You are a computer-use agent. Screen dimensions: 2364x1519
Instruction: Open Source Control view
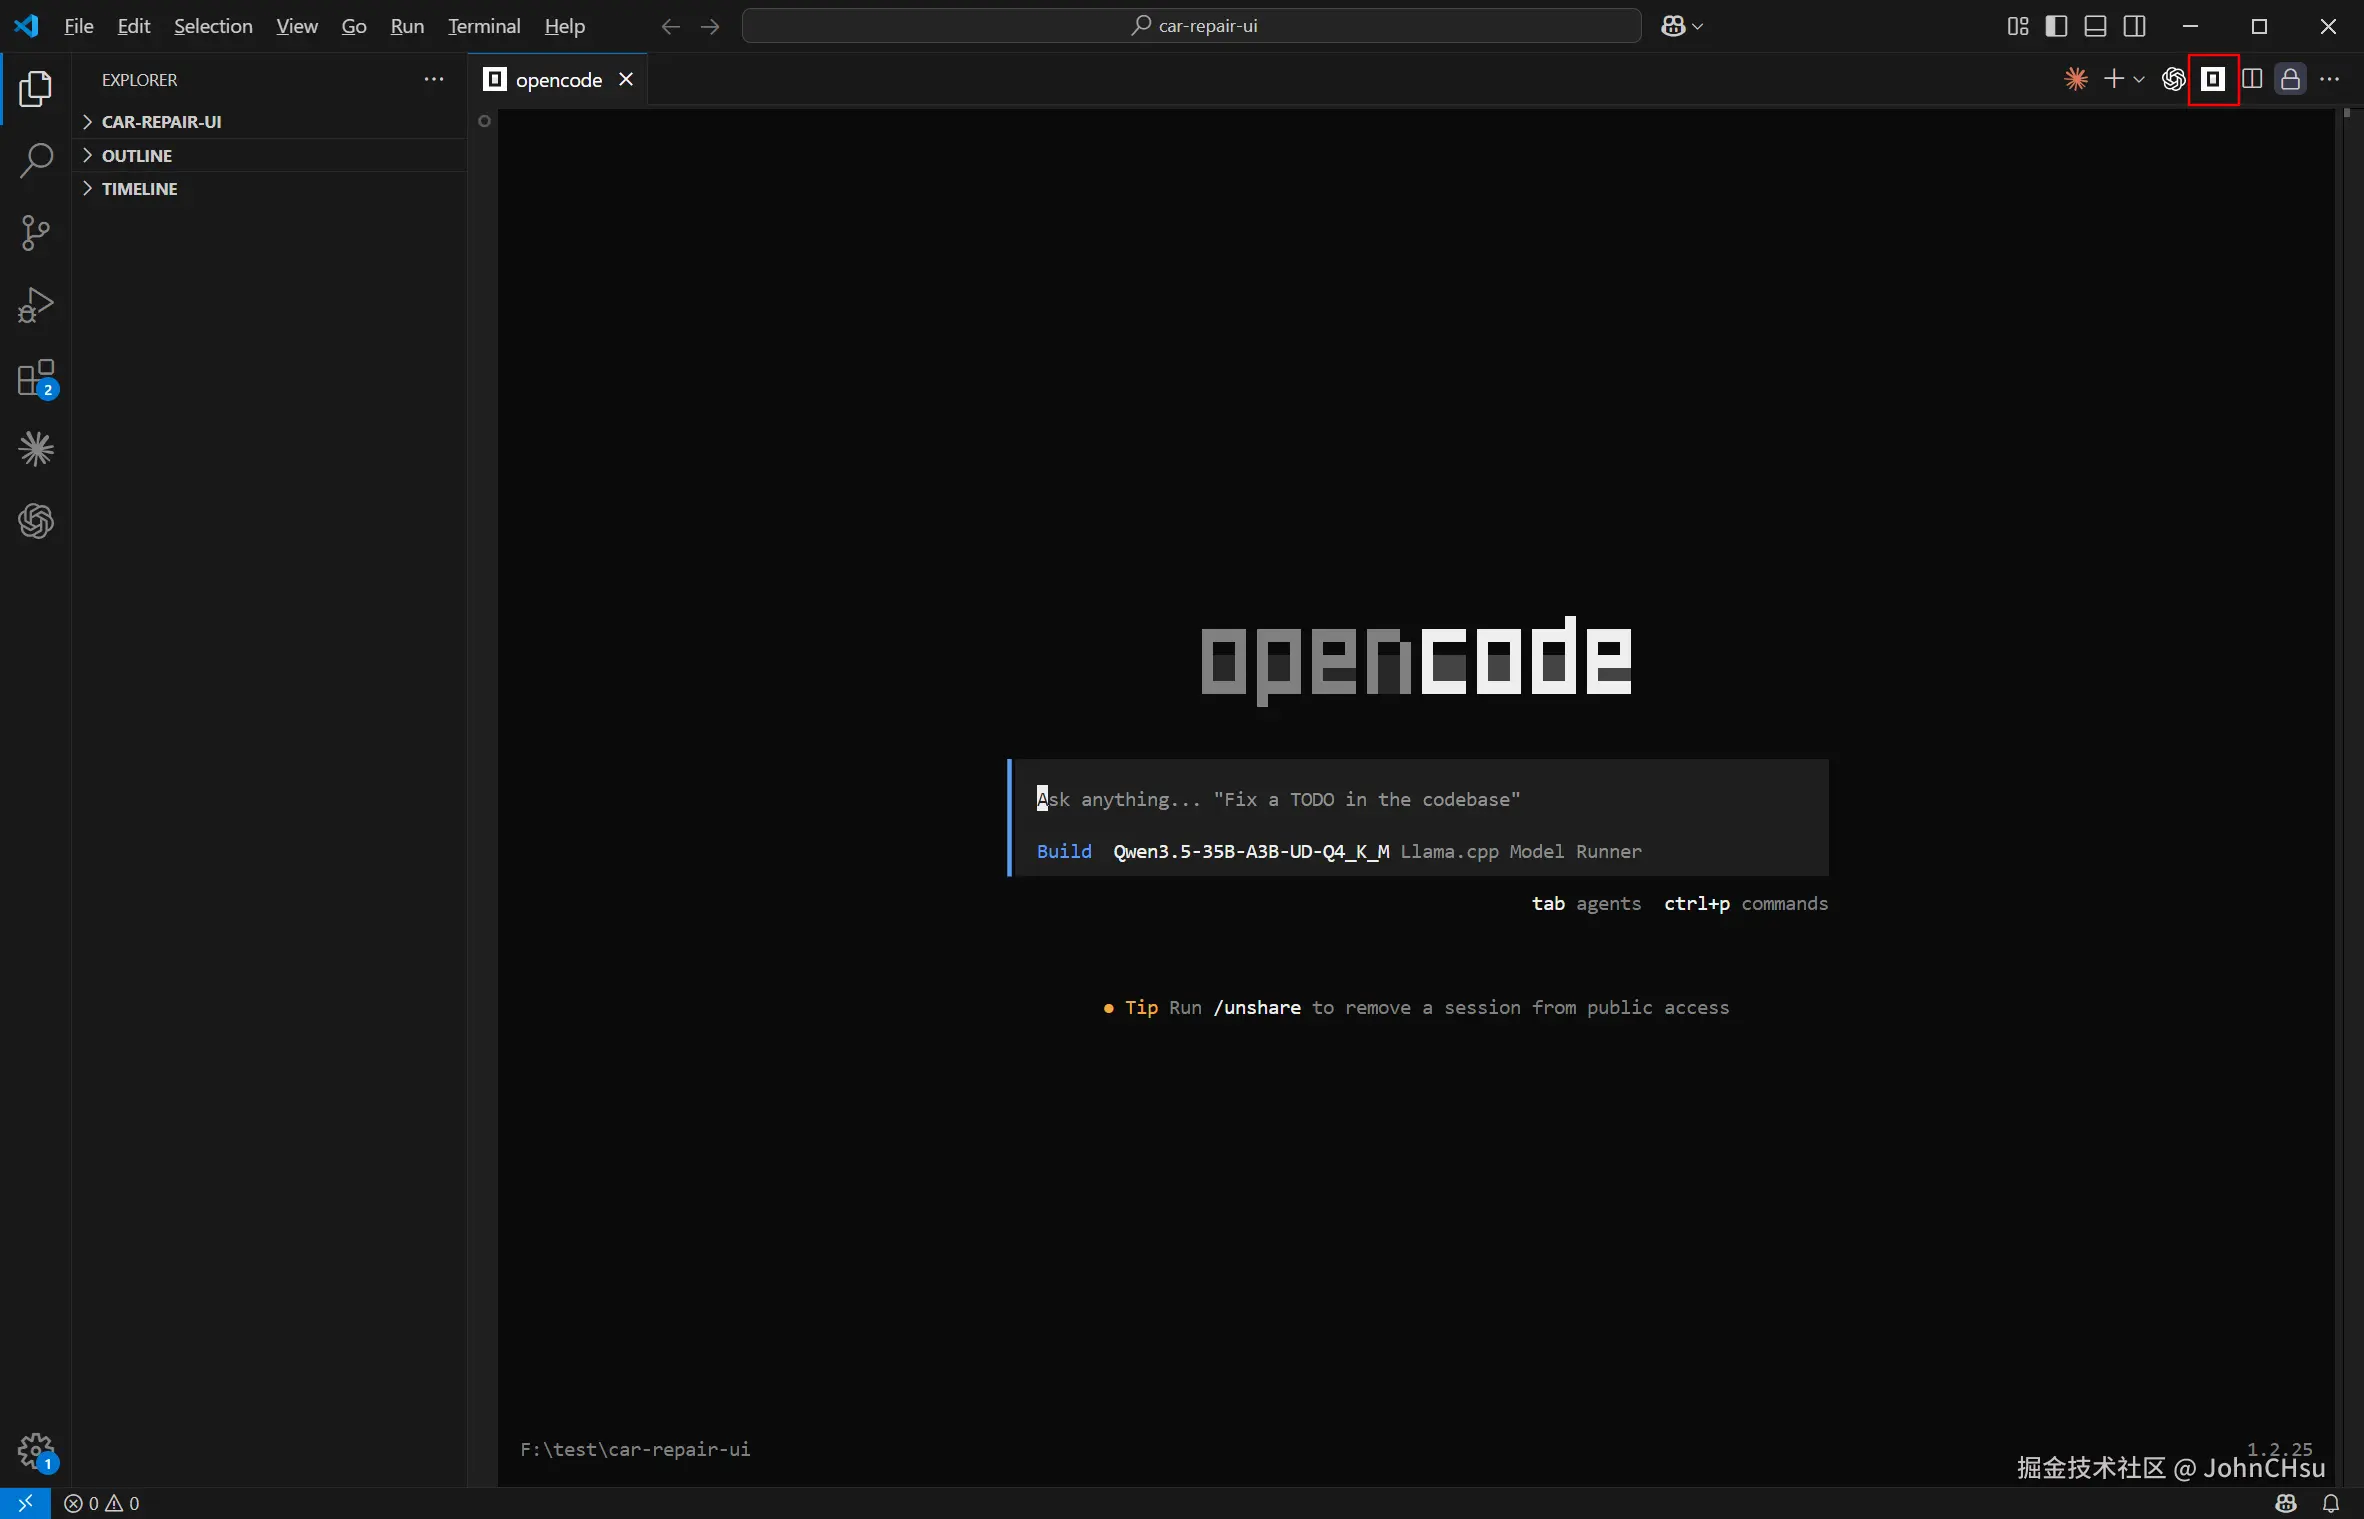36,233
